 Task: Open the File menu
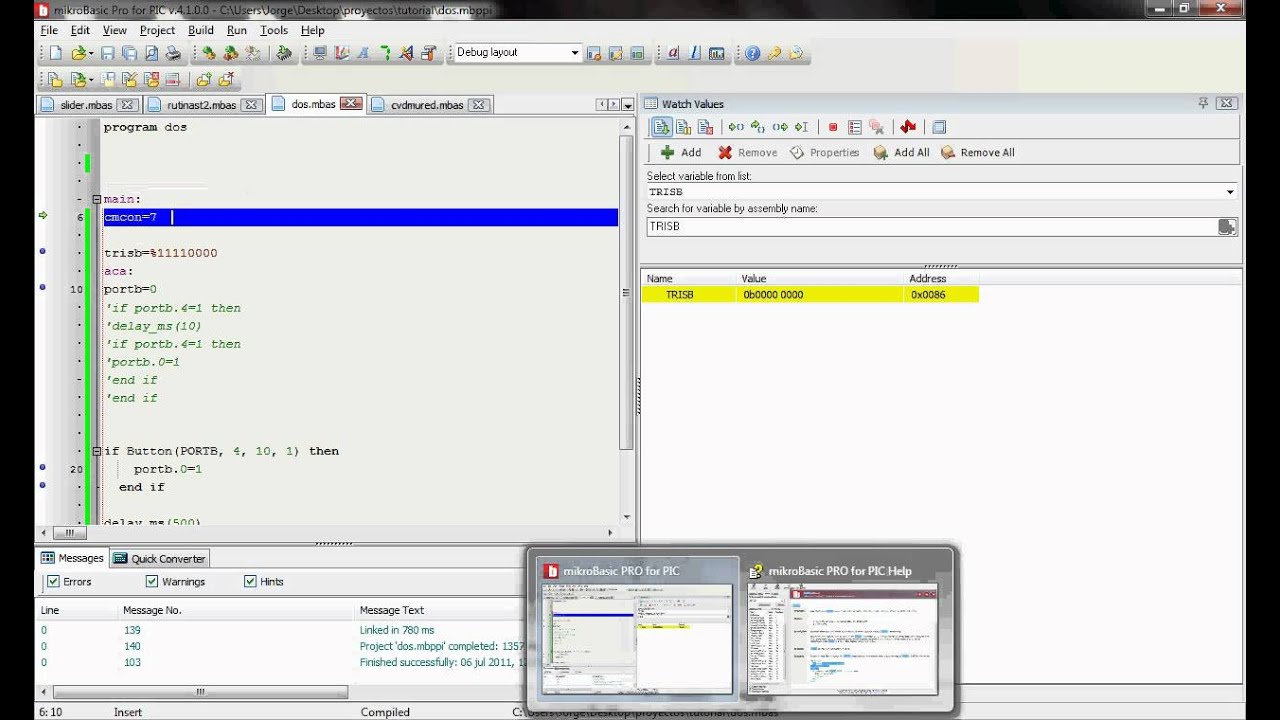(x=49, y=30)
